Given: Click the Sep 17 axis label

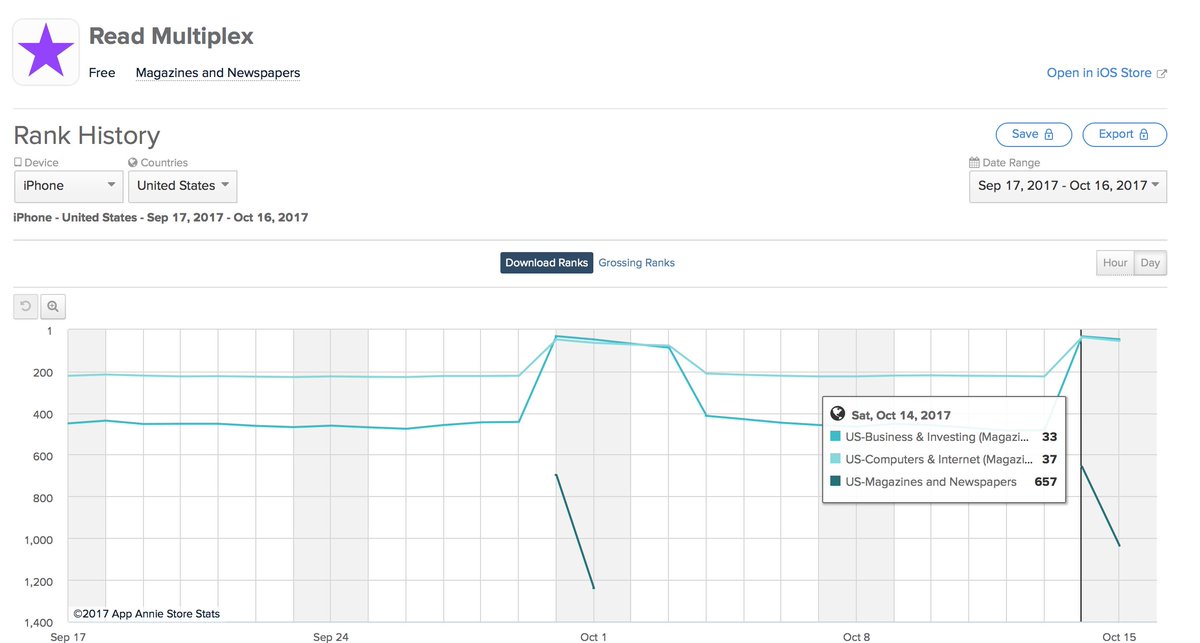Looking at the screenshot, I should pyautogui.click(x=67, y=636).
